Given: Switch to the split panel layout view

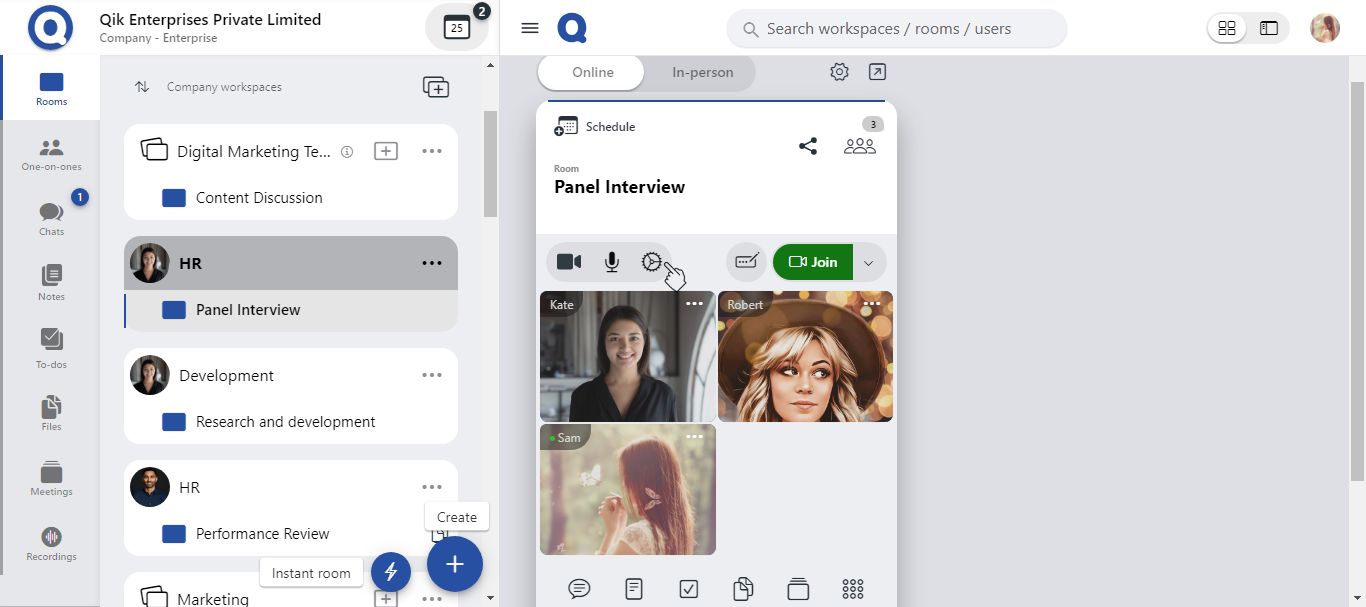Looking at the screenshot, I should click(x=1269, y=28).
